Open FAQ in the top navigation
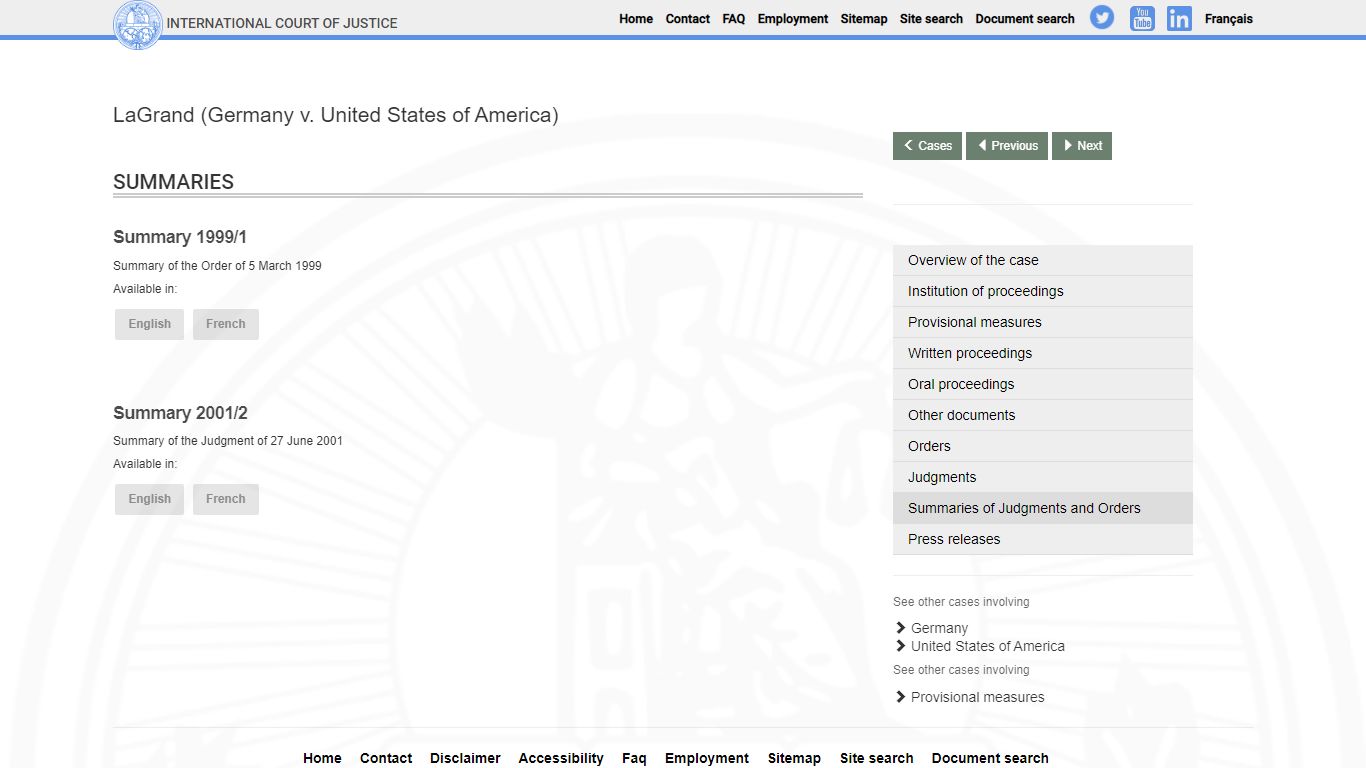Image resolution: width=1366 pixels, height=768 pixels. tap(734, 19)
